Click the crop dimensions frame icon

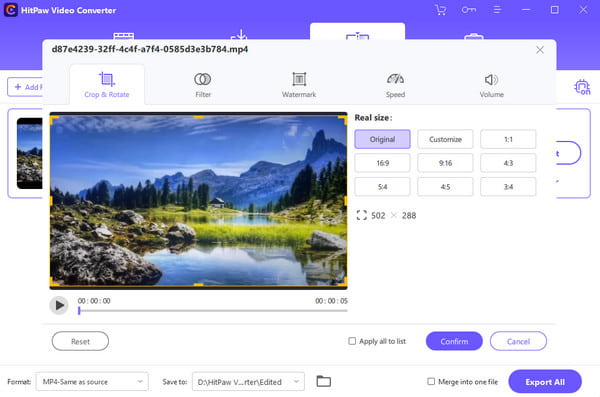(361, 215)
